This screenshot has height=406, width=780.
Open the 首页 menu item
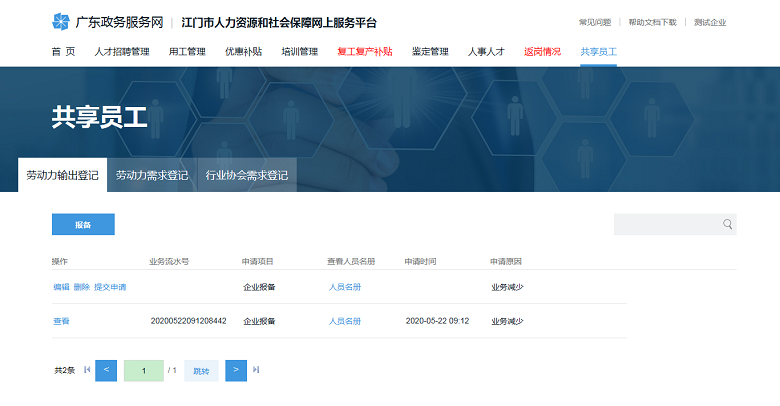click(64, 52)
